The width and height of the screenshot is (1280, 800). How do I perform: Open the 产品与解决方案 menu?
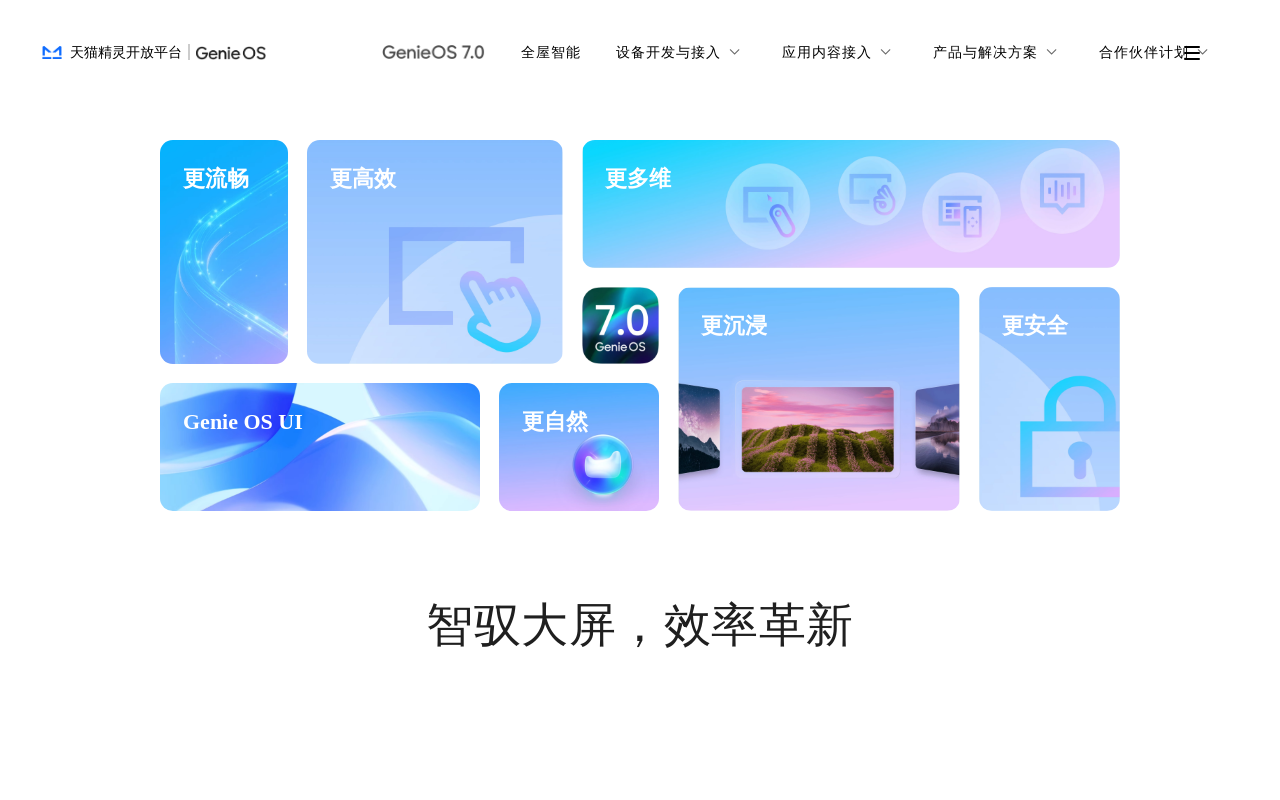click(985, 52)
